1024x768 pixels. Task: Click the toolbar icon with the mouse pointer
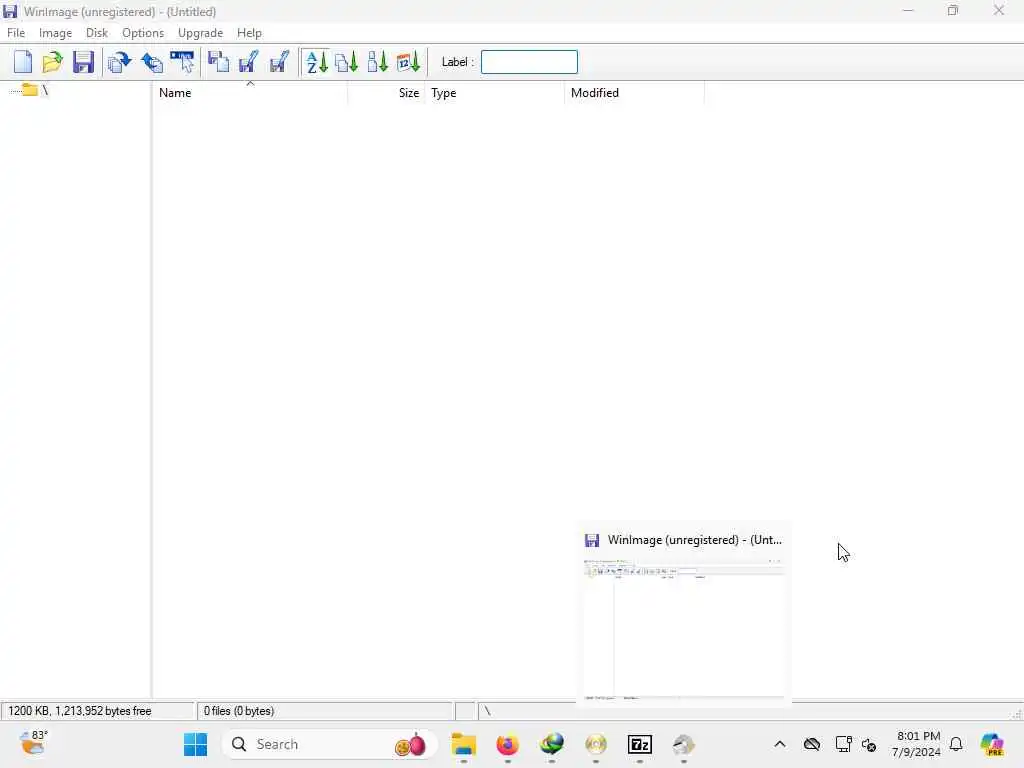182,62
